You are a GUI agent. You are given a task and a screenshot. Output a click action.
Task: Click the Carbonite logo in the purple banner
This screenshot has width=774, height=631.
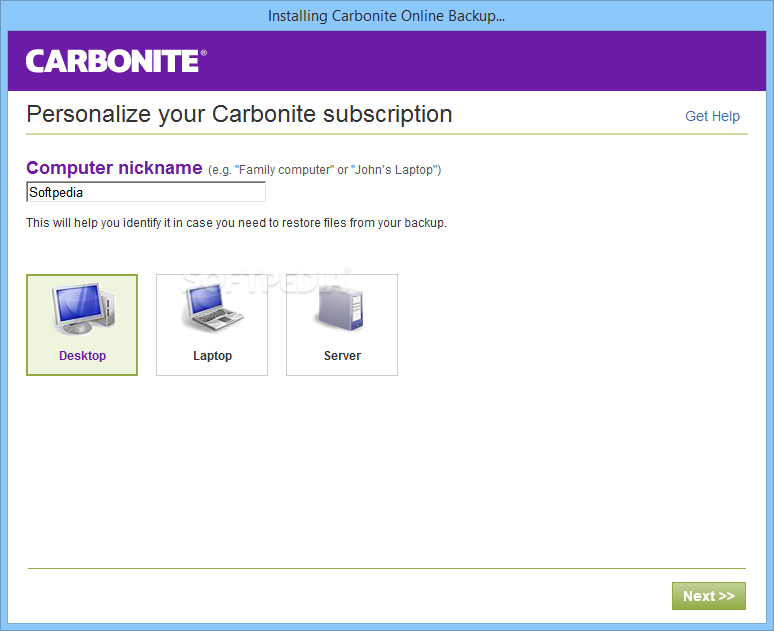click(116, 61)
